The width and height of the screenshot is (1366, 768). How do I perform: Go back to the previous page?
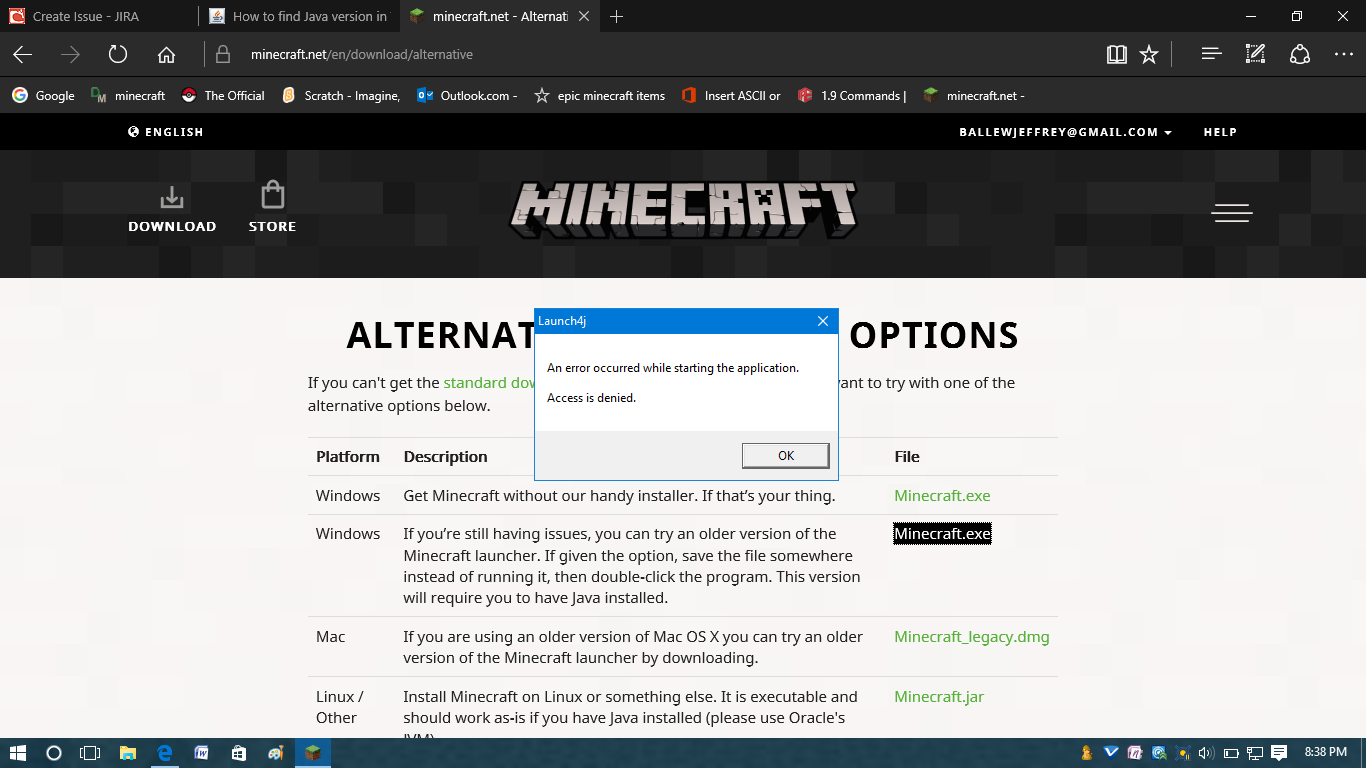coord(22,55)
